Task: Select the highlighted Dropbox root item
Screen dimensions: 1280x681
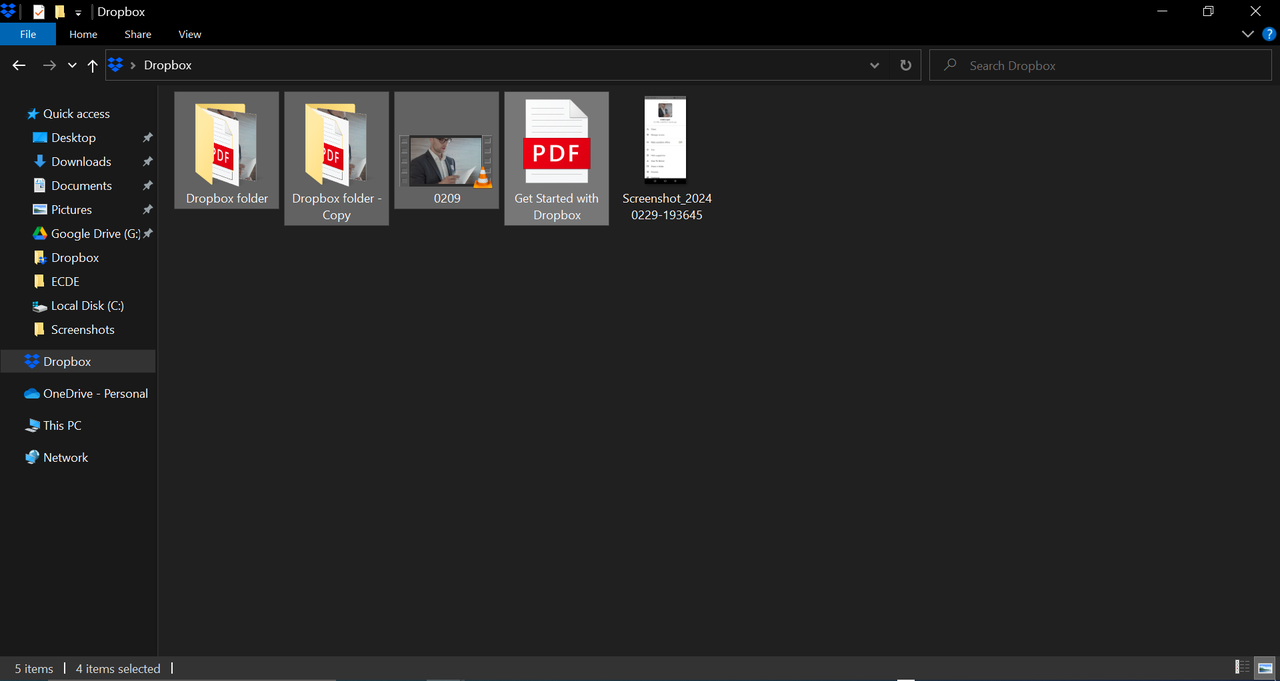Action: [x=78, y=362]
